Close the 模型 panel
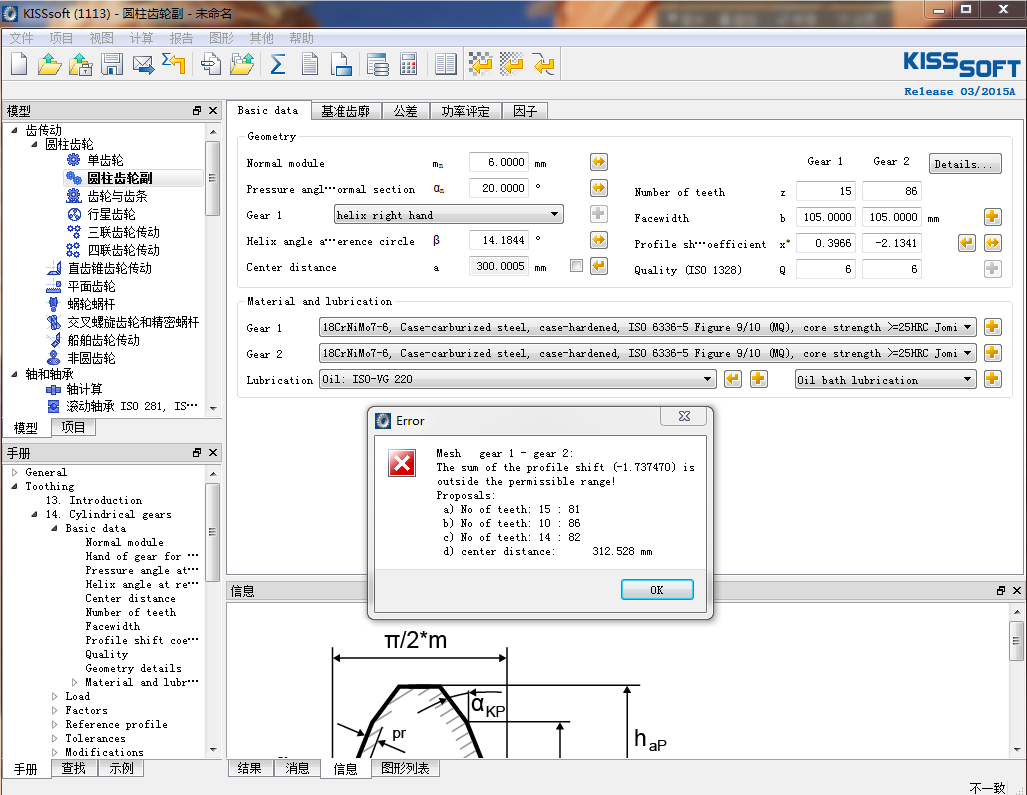Screen dimensions: 1027x795 213,111
